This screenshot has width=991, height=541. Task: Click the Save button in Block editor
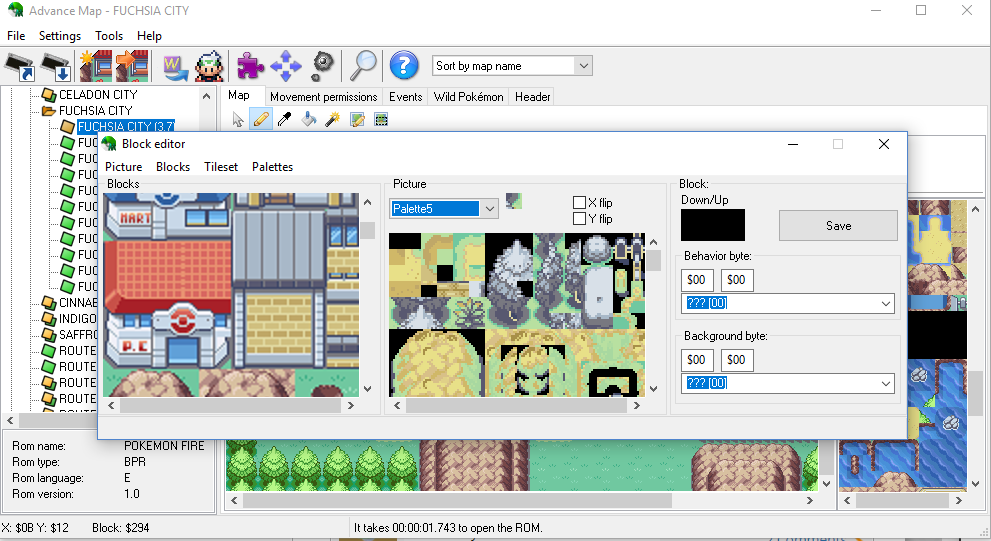pos(838,226)
